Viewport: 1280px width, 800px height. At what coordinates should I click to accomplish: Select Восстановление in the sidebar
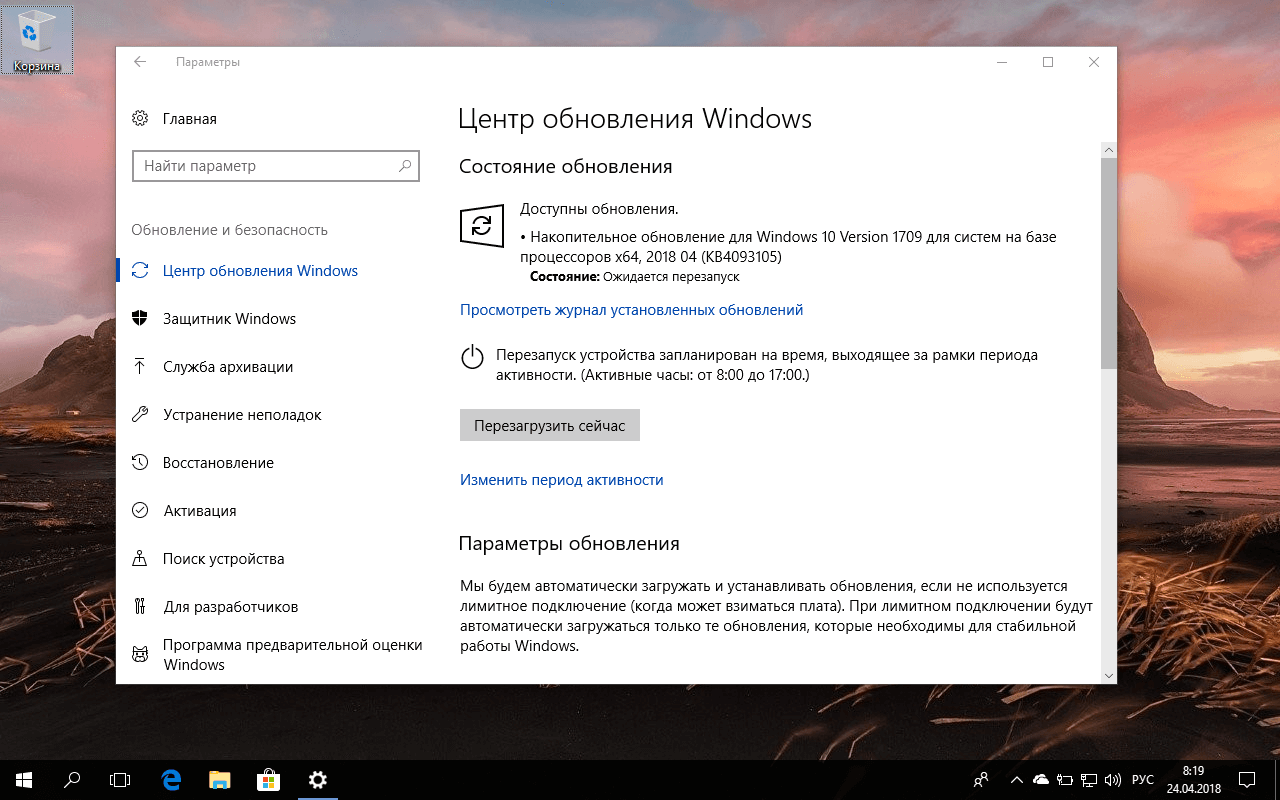(x=218, y=462)
